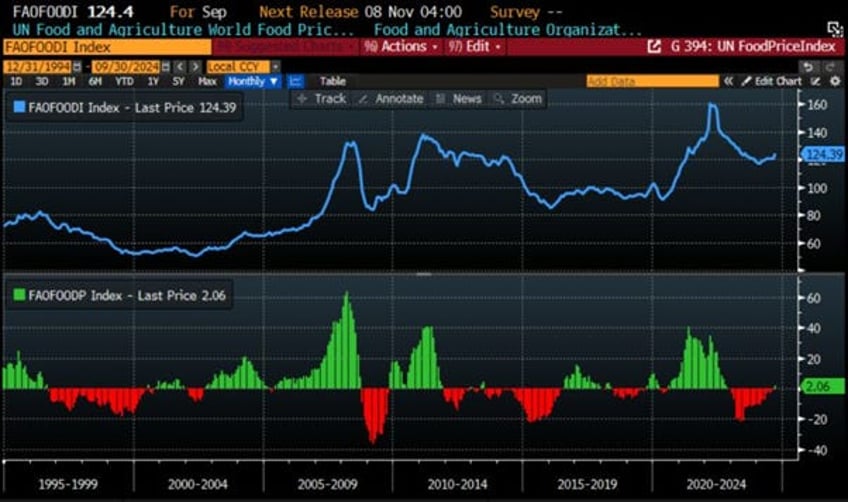Click the window export icon at top right
848x502 pixels.
click(835, 29)
